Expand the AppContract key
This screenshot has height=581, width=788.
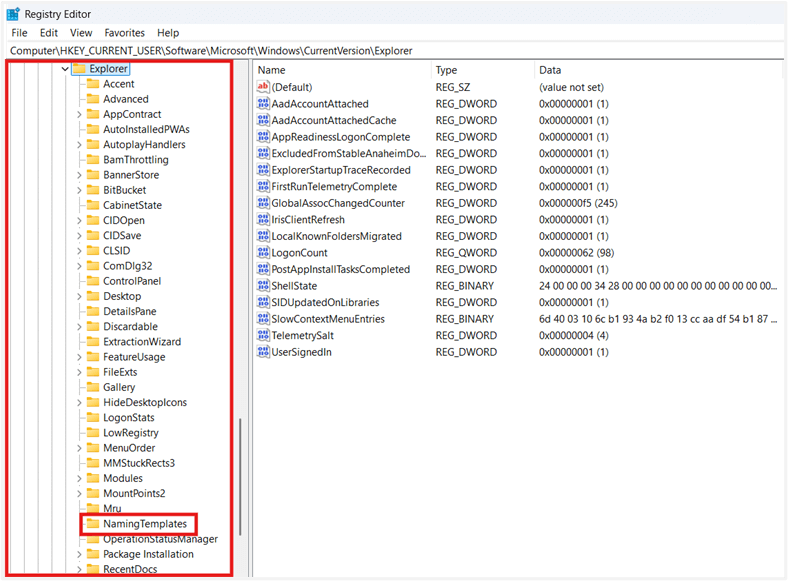point(79,115)
